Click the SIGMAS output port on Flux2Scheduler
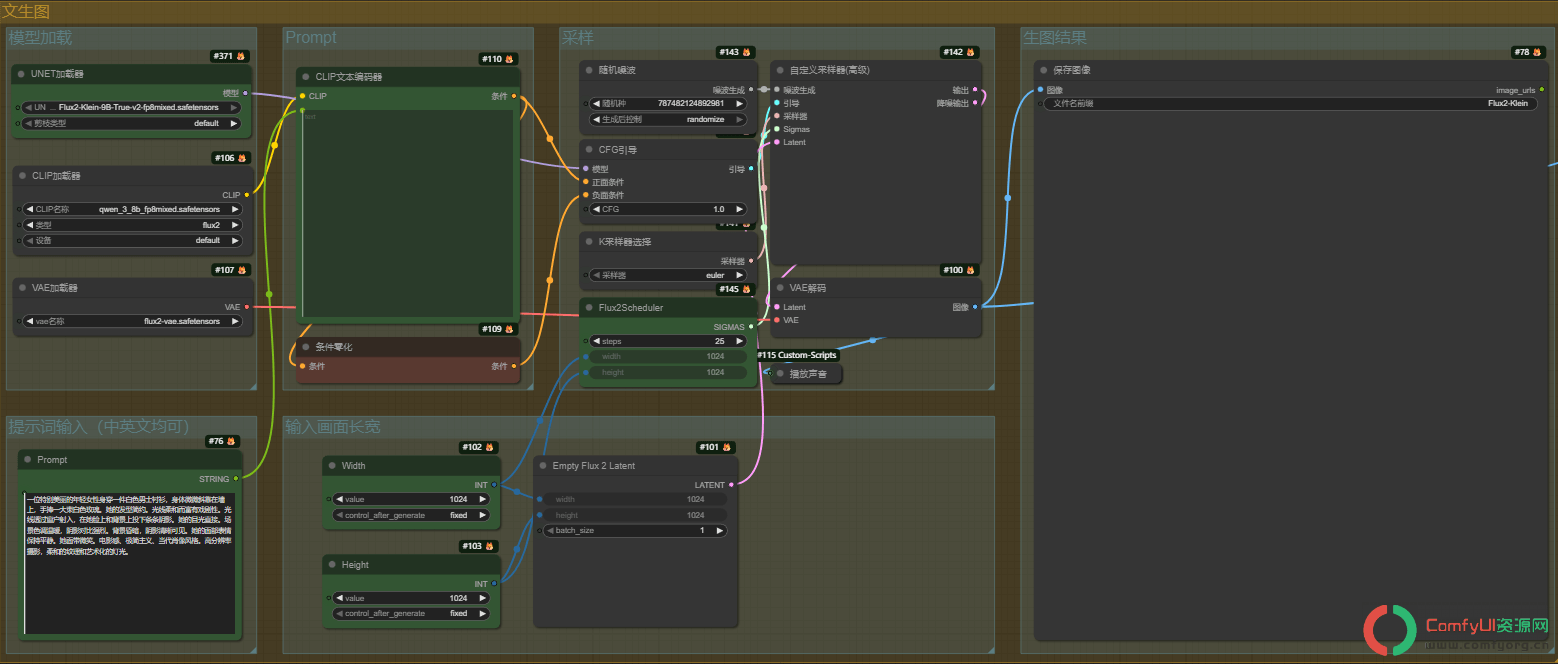 pos(751,327)
